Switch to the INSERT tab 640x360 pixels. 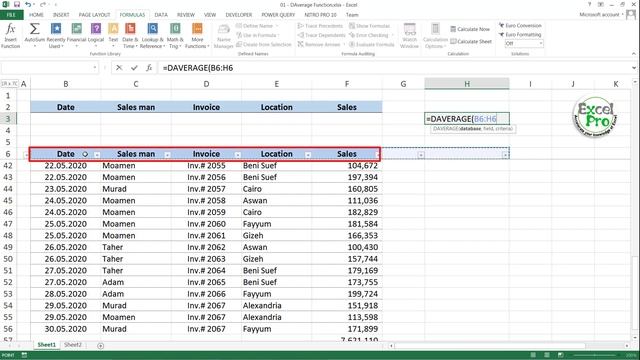coord(61,15)
